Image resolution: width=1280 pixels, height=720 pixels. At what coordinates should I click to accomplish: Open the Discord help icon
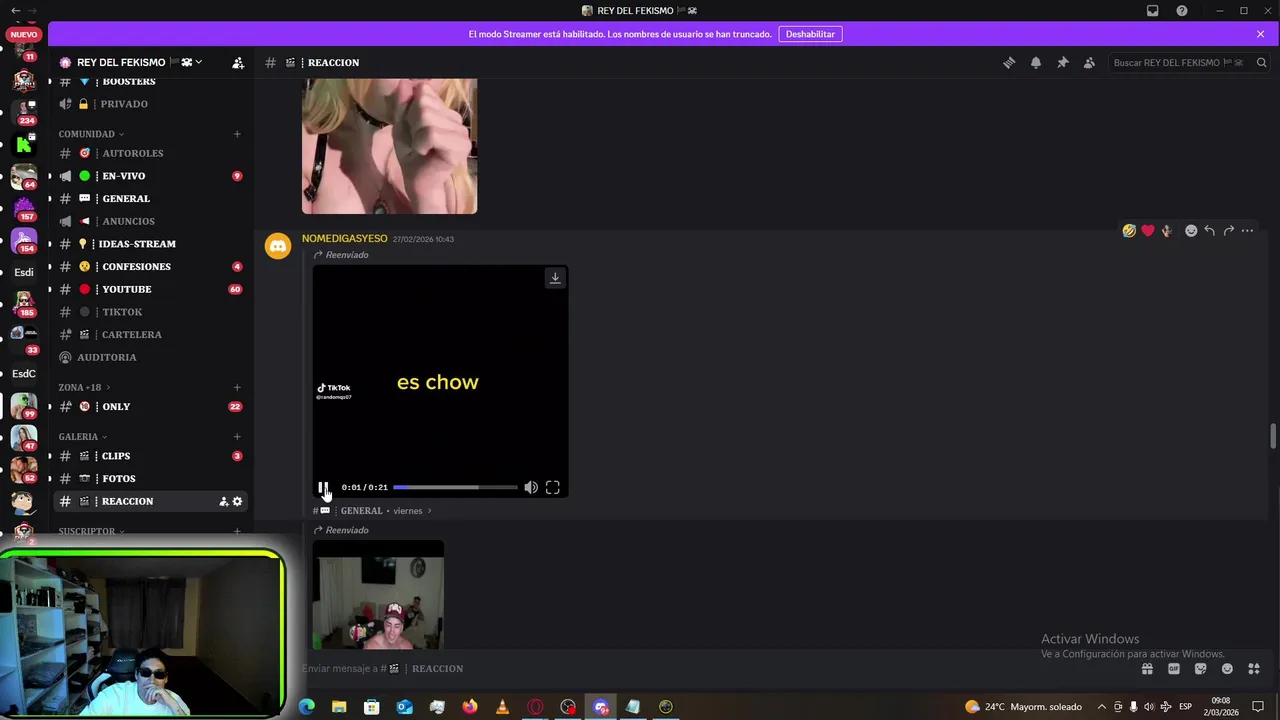[x=1182, y=11]
